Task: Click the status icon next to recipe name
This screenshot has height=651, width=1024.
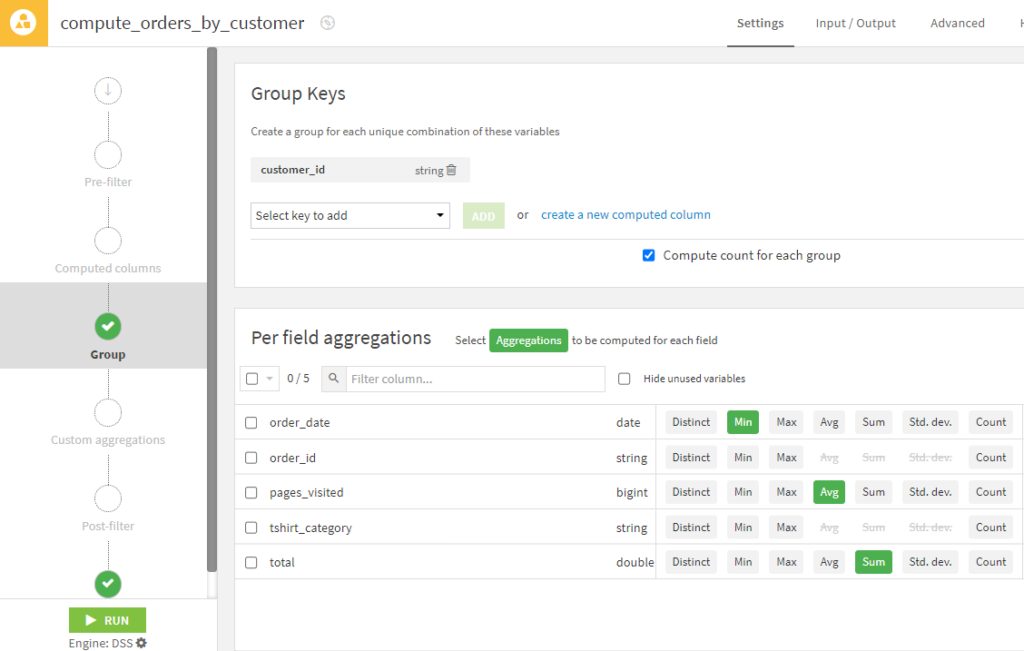Action: 327,23
